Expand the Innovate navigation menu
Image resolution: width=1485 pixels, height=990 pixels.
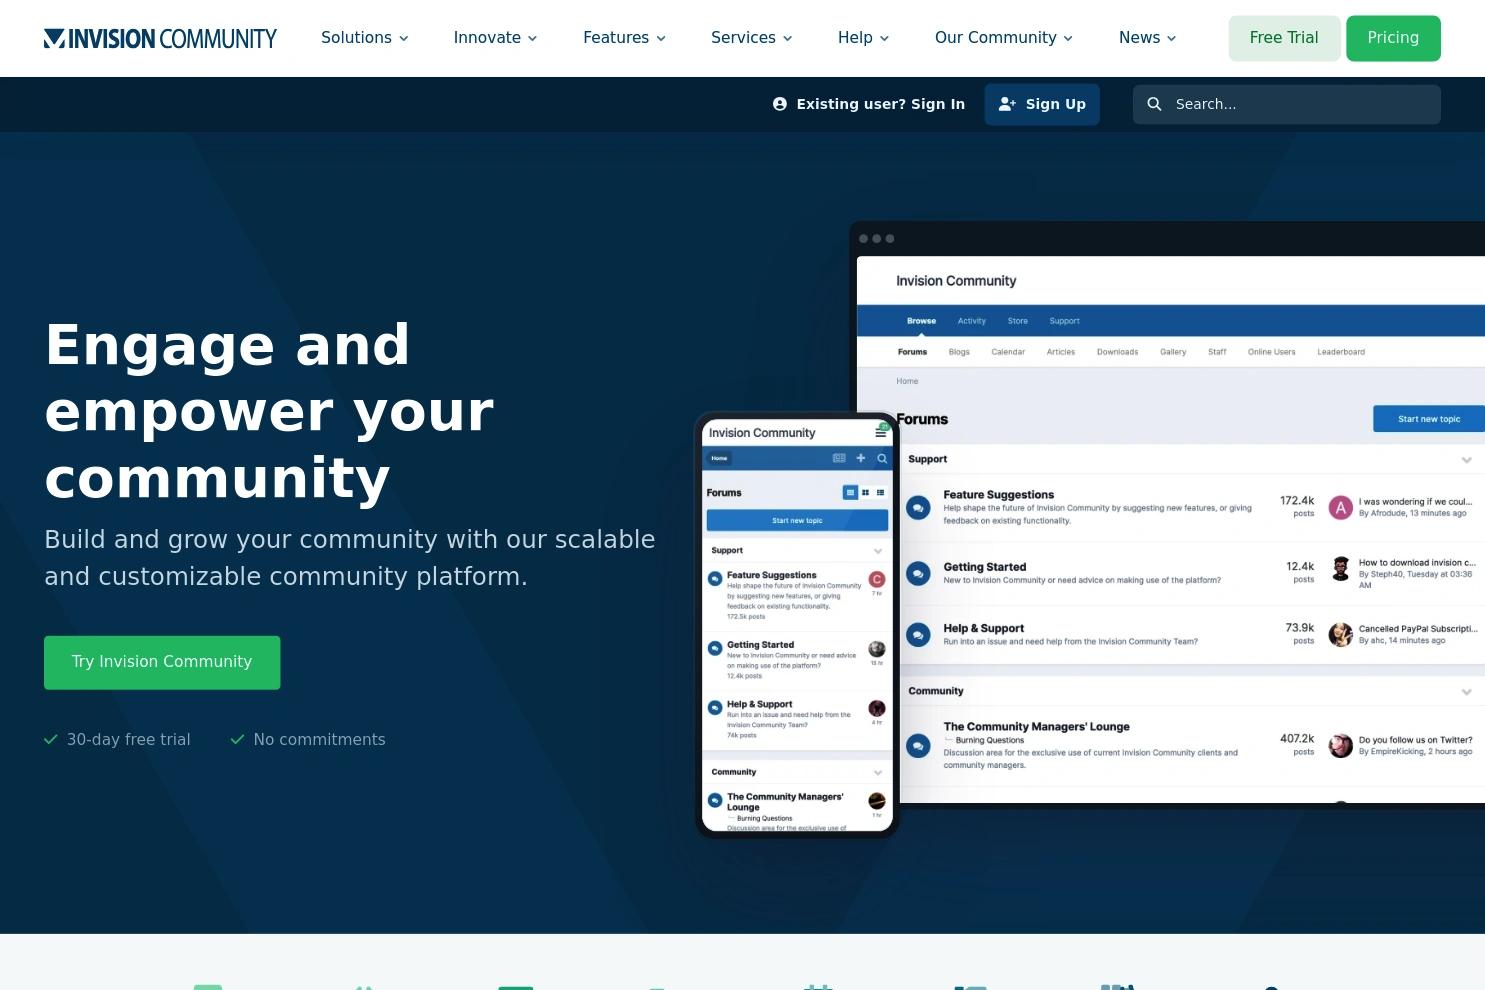(495, 38)
